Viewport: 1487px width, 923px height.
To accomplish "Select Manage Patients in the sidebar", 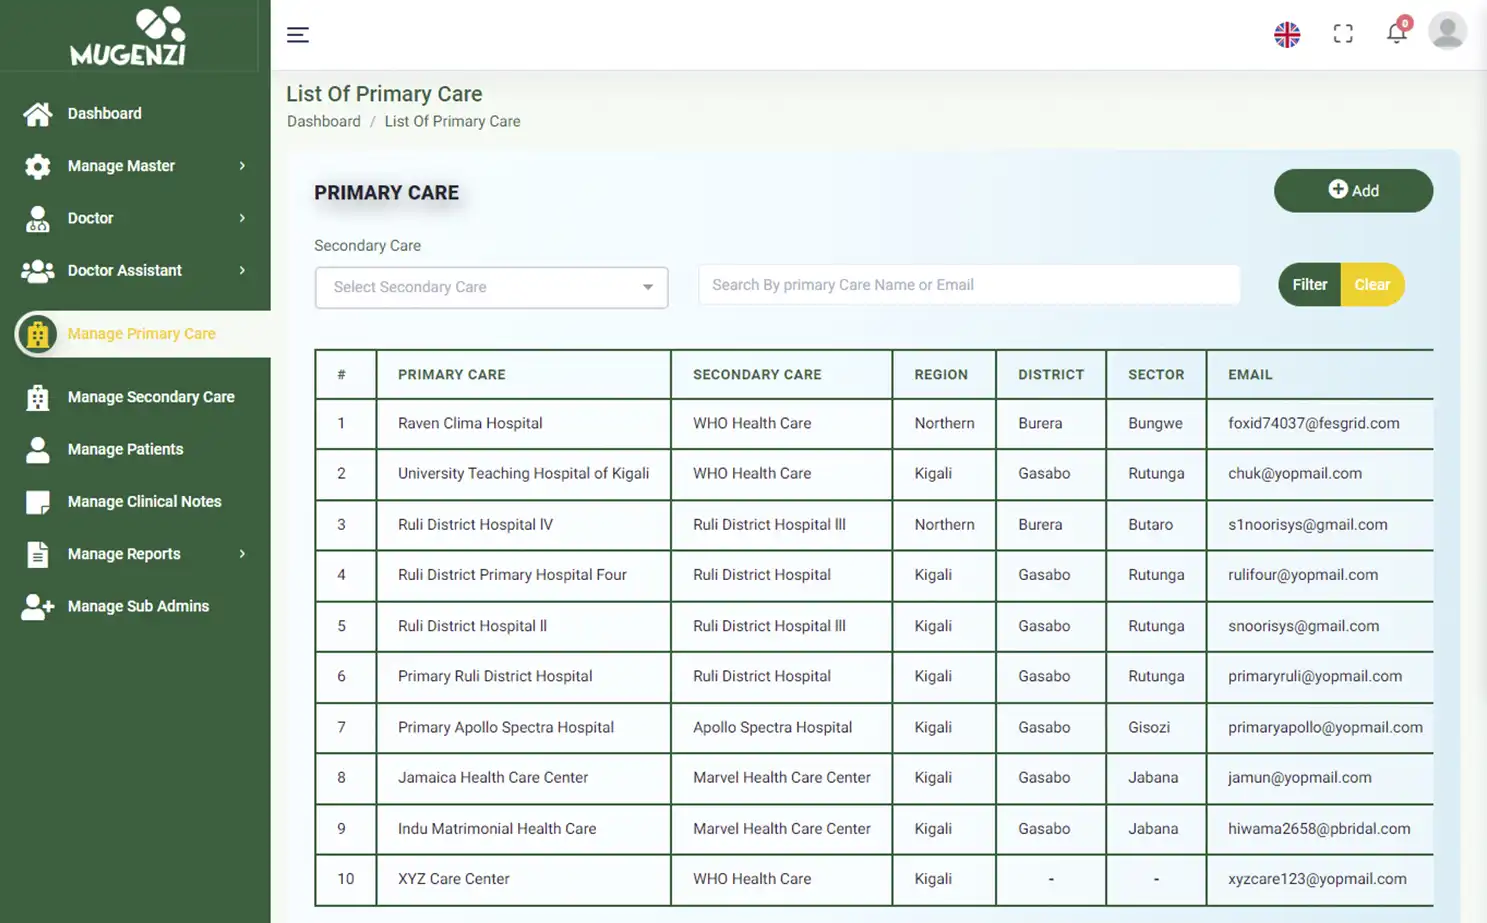I will pyautogui.click(x=37, y=449).
